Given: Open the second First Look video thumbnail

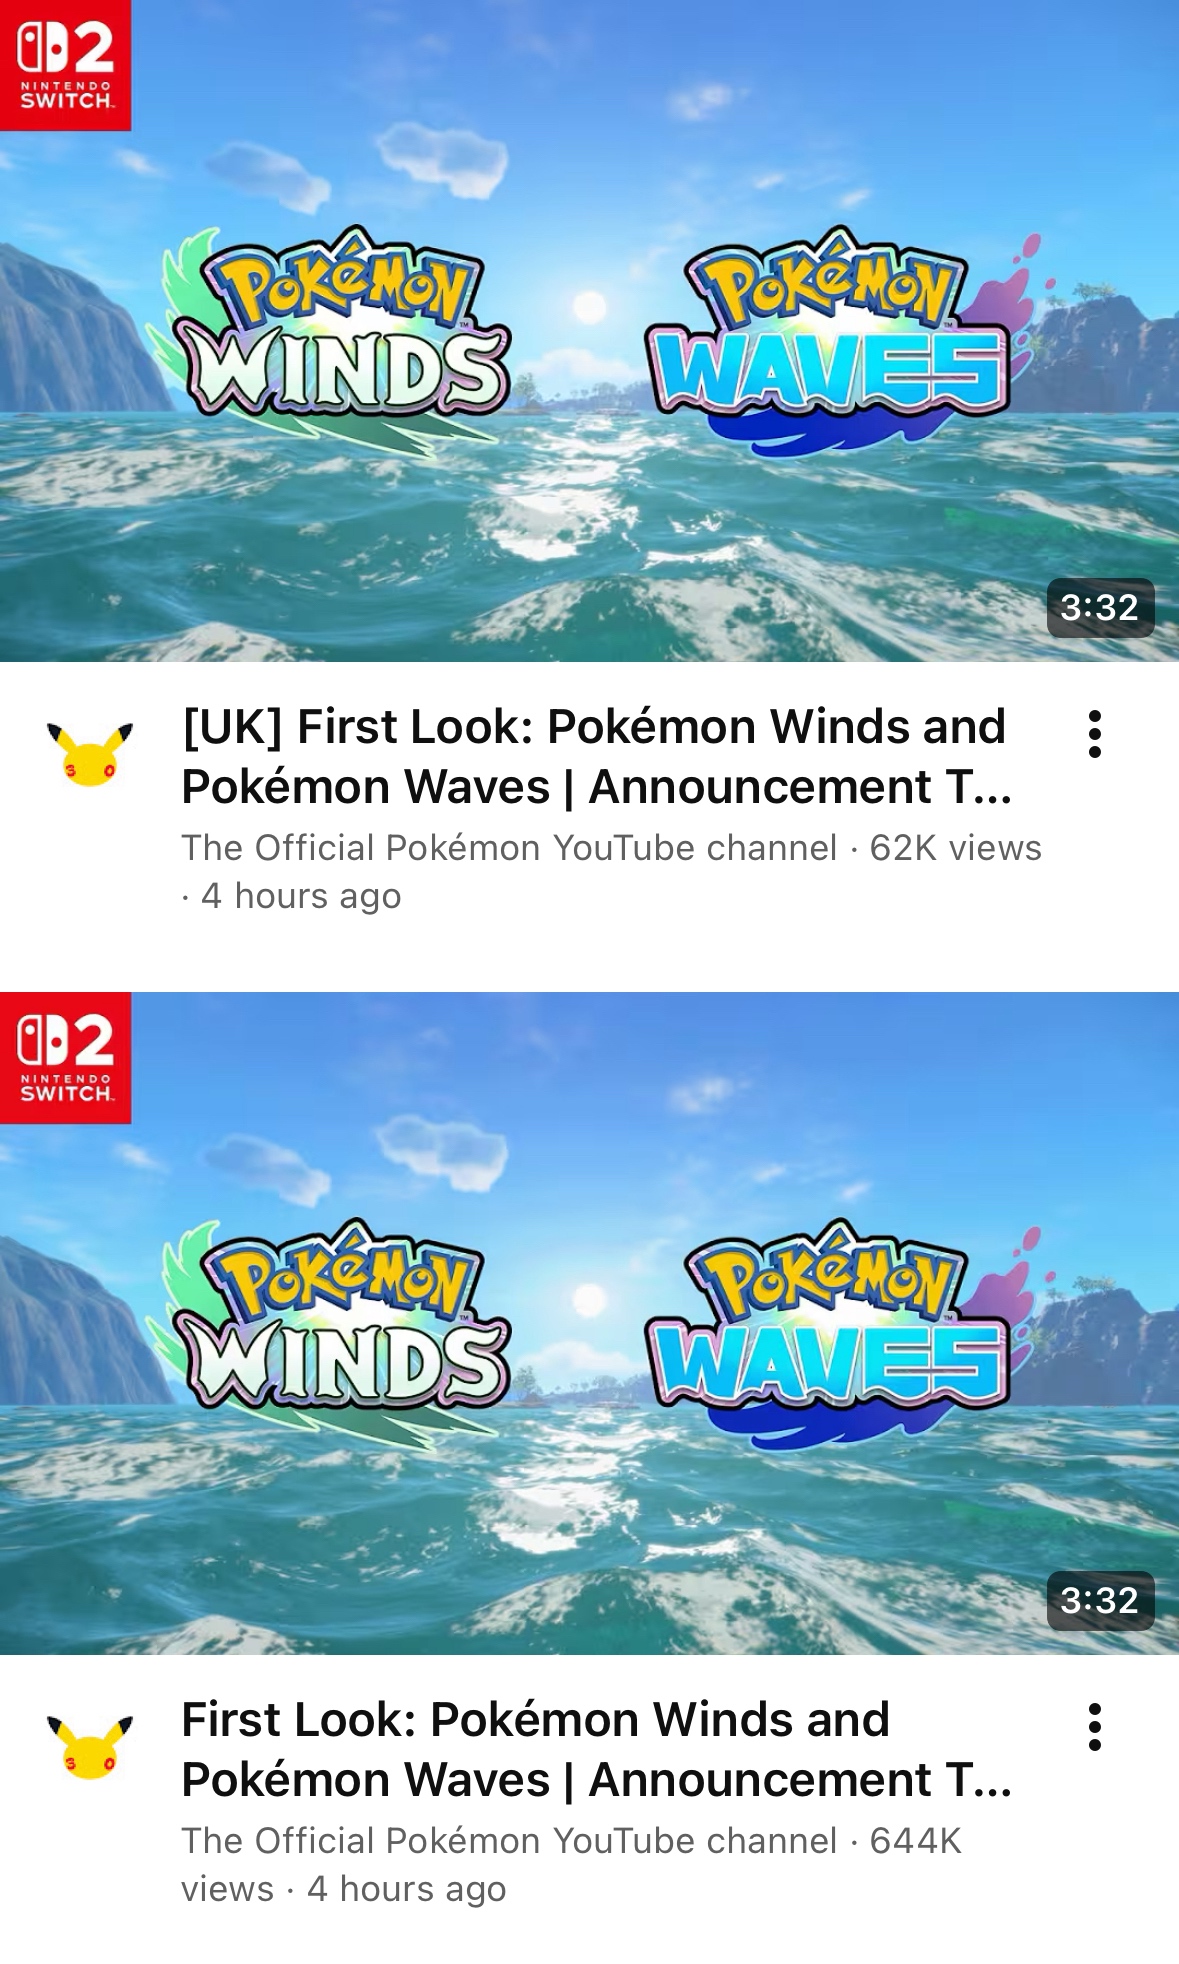Looking at the screenshot, I should tap(589, 1323).
